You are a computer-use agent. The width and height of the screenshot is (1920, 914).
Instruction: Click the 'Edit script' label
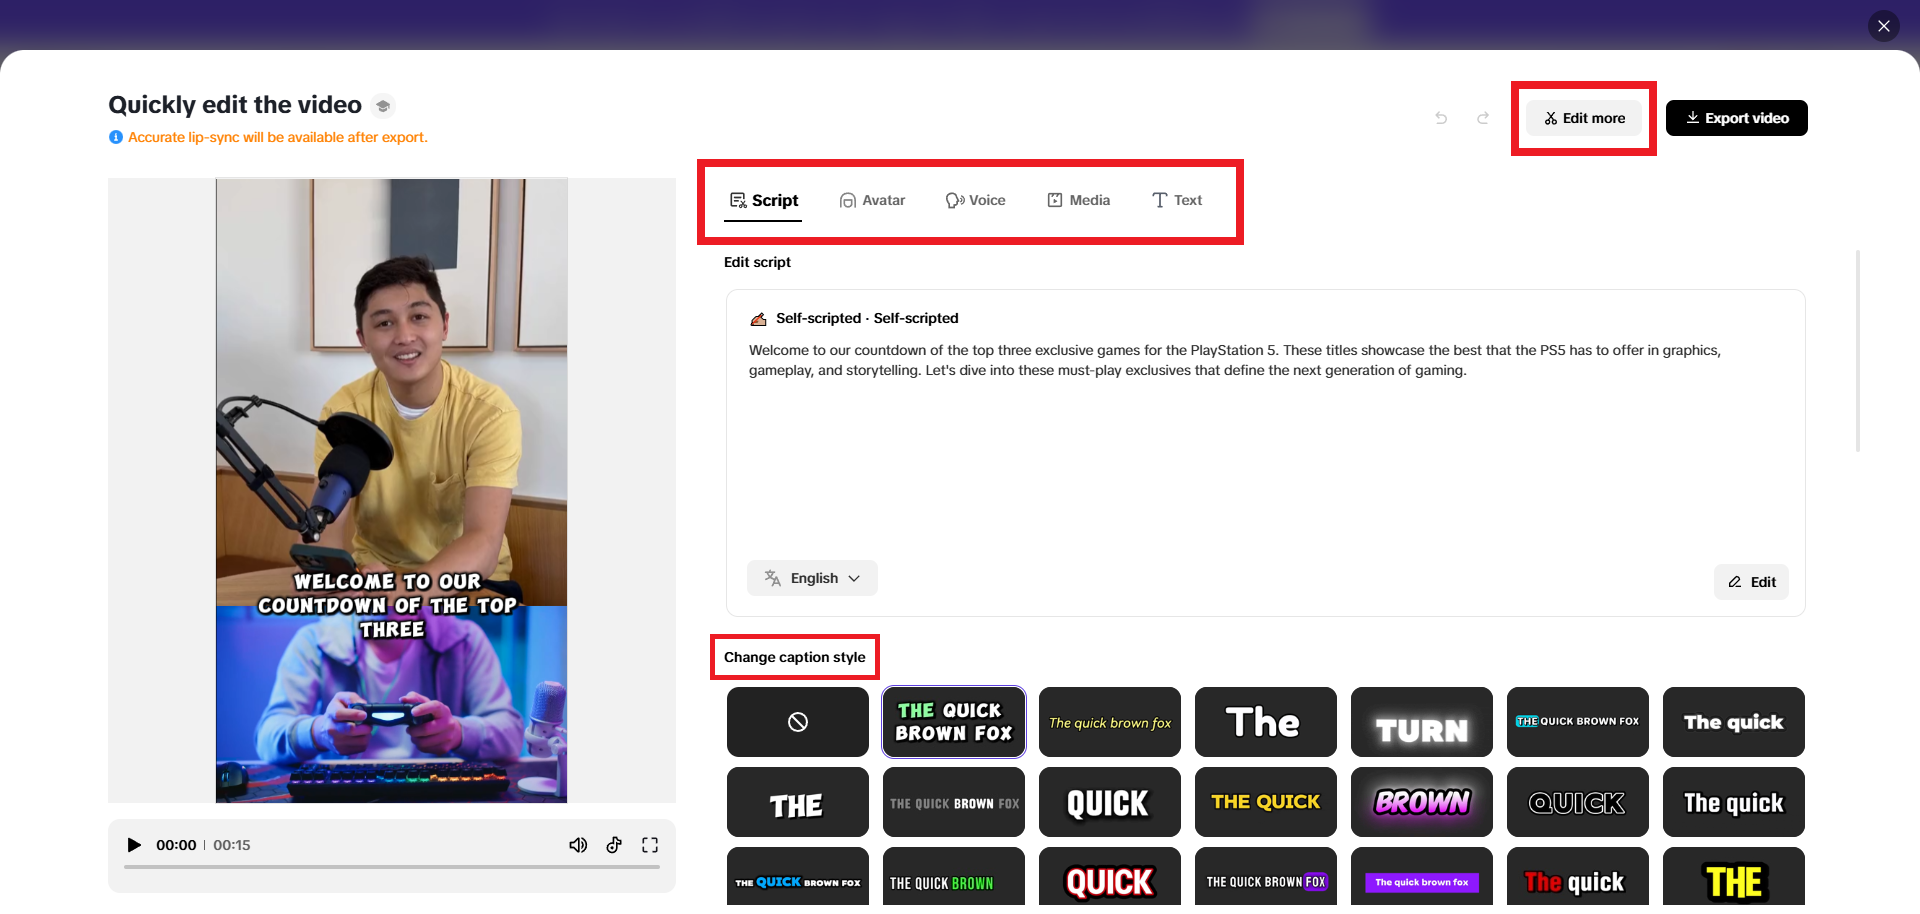pos(757,262)
